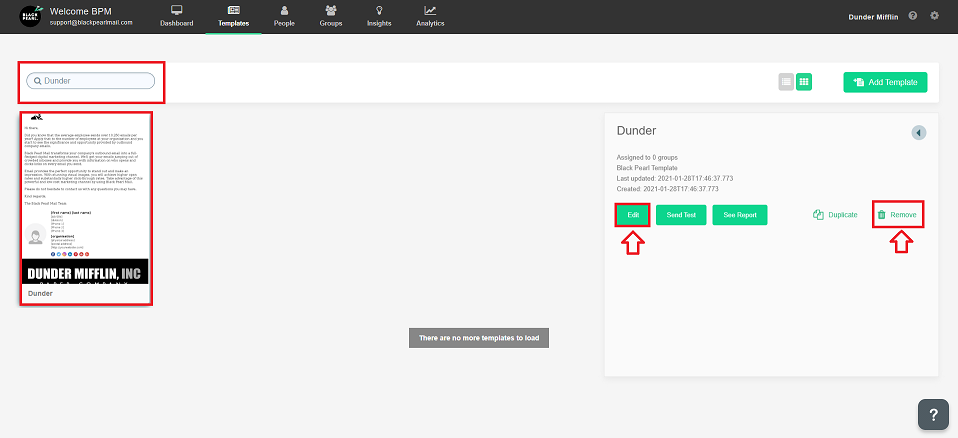Click the Black Pearl logo
Viewport: 958px width, 438px height.
pos(29,16)
